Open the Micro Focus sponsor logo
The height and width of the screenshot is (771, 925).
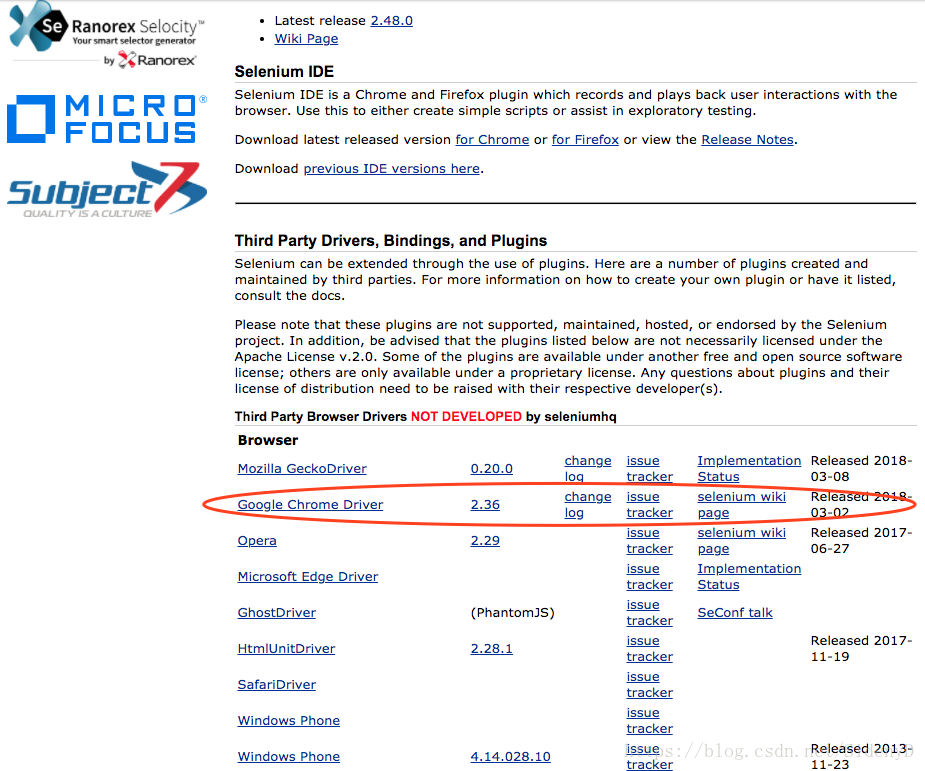107,119
